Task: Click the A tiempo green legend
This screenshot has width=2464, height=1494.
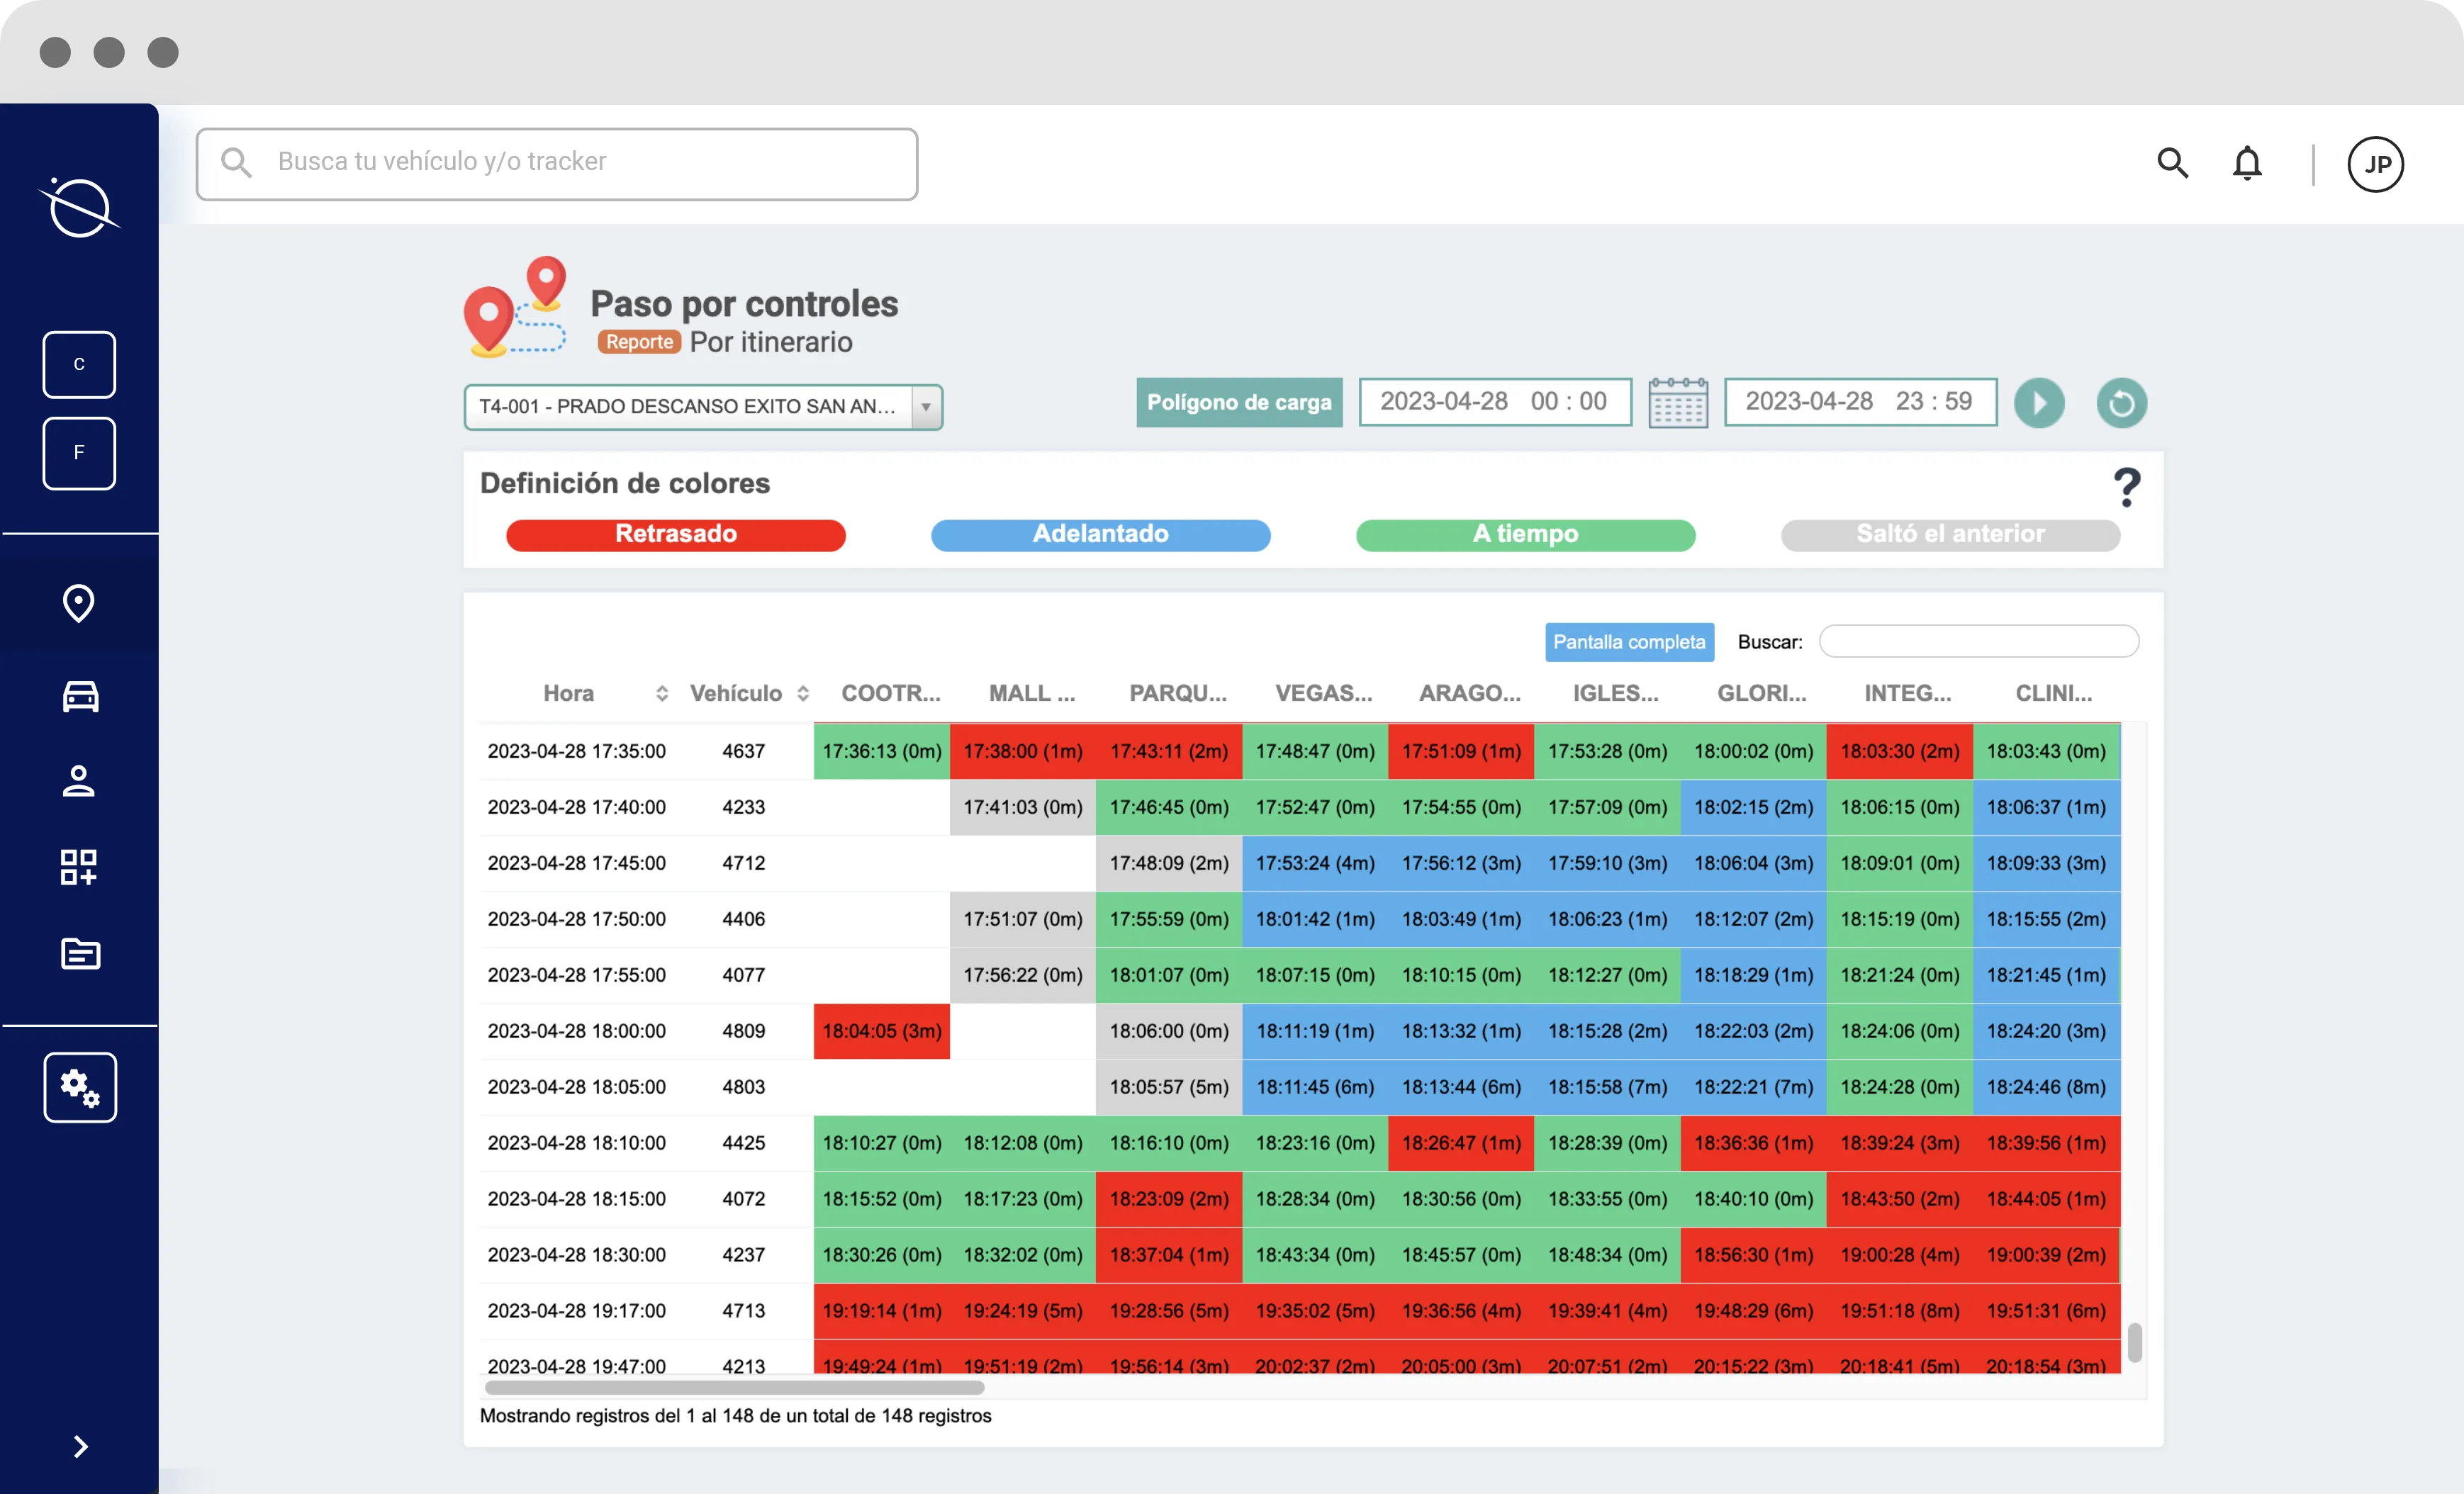Action: point(1525,534)
